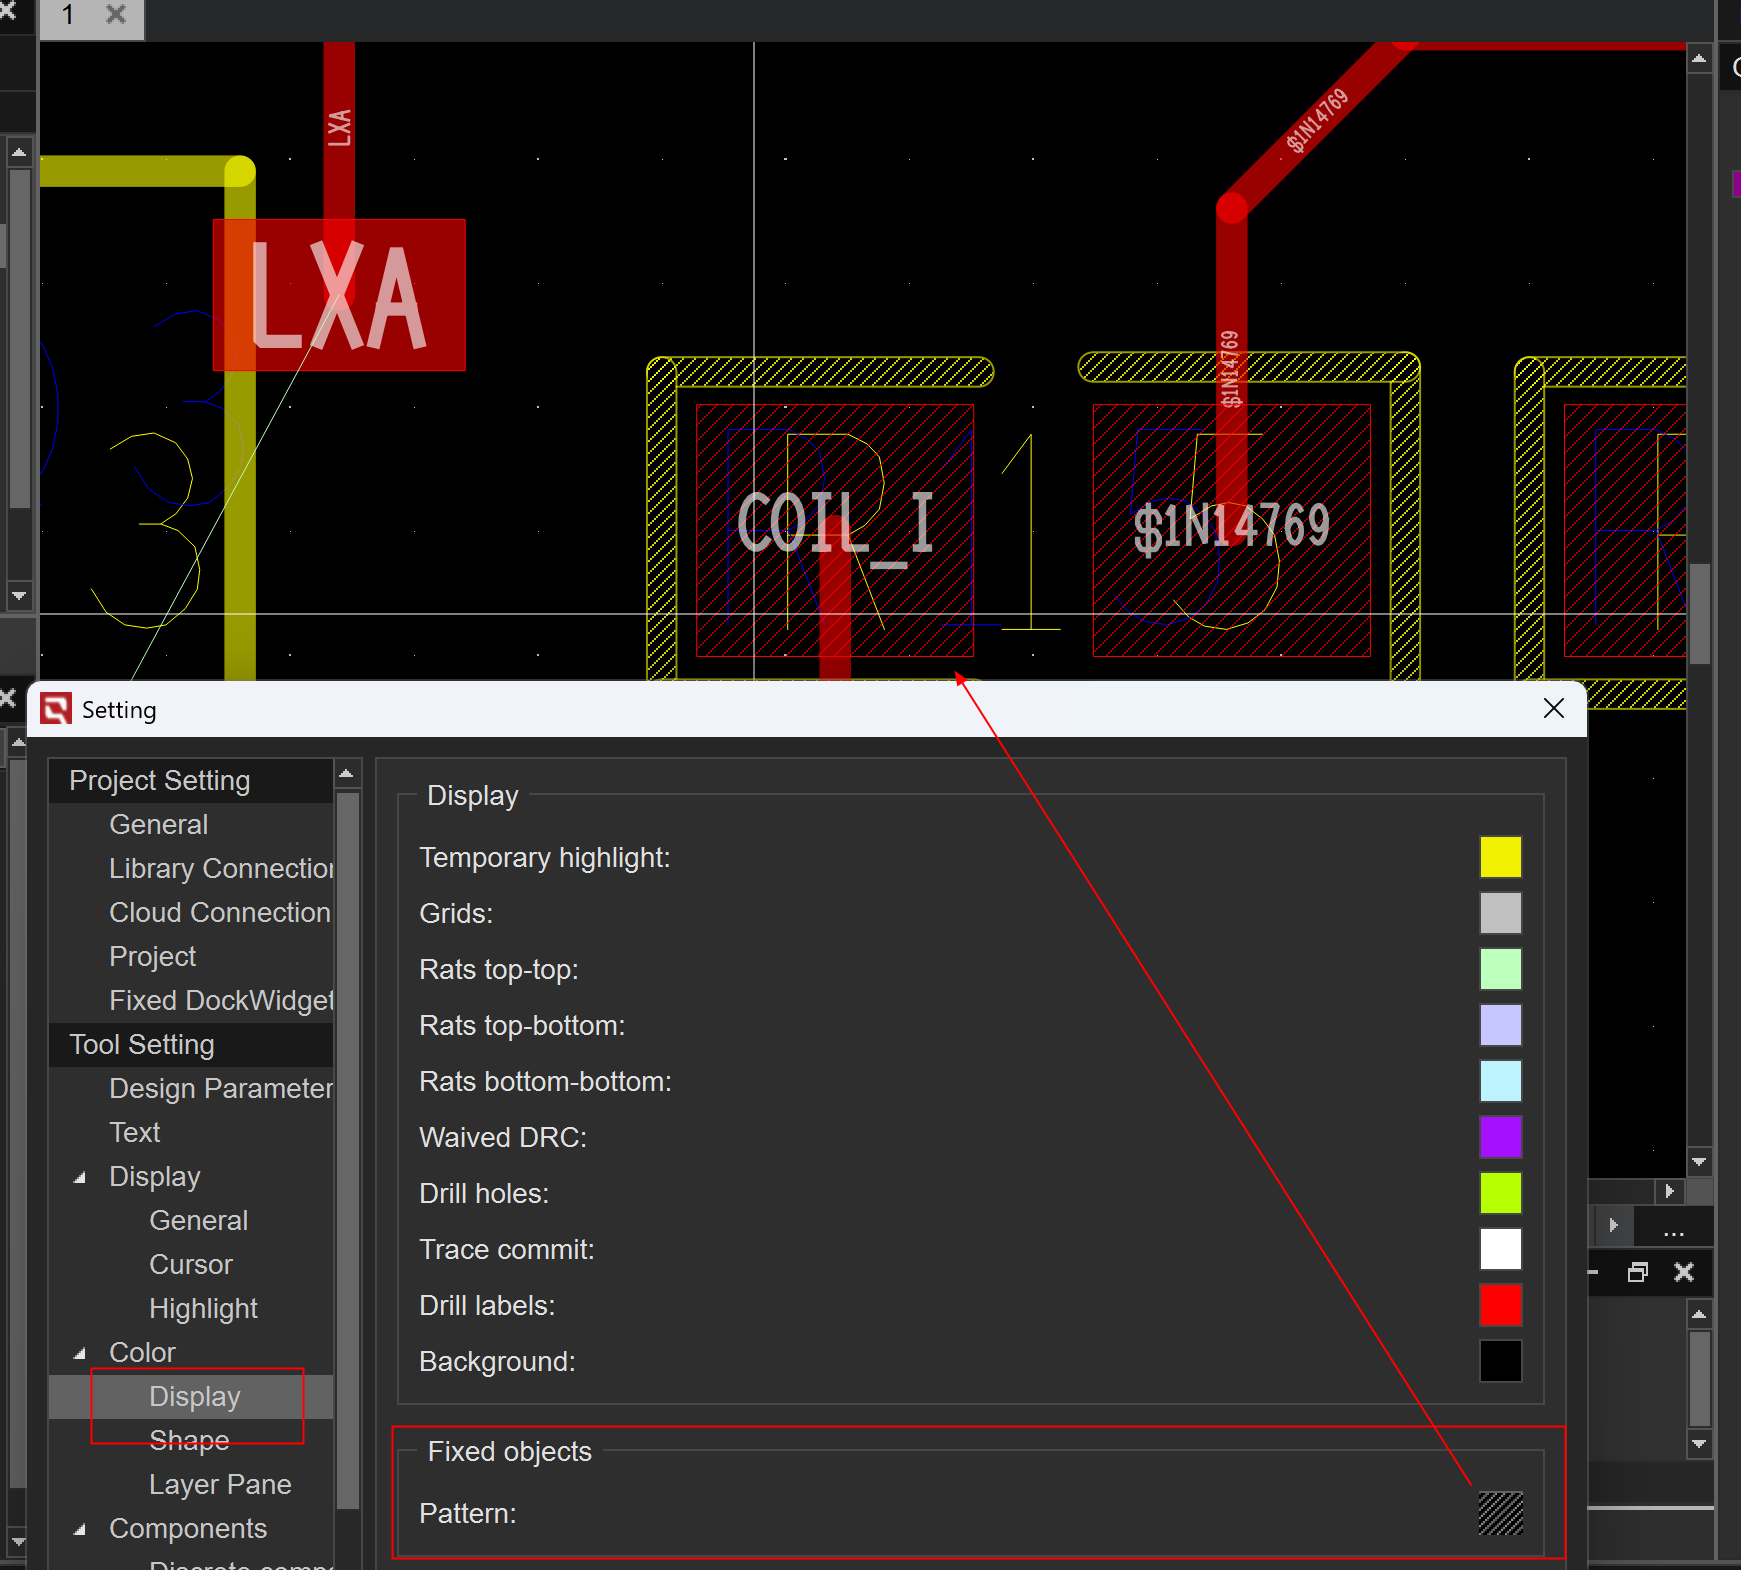The width and height of the screenshot is (1741, 1570).
Task: Collapse the Color tree node arrow
Action: pyautogui.click(x=80, y=1354)
